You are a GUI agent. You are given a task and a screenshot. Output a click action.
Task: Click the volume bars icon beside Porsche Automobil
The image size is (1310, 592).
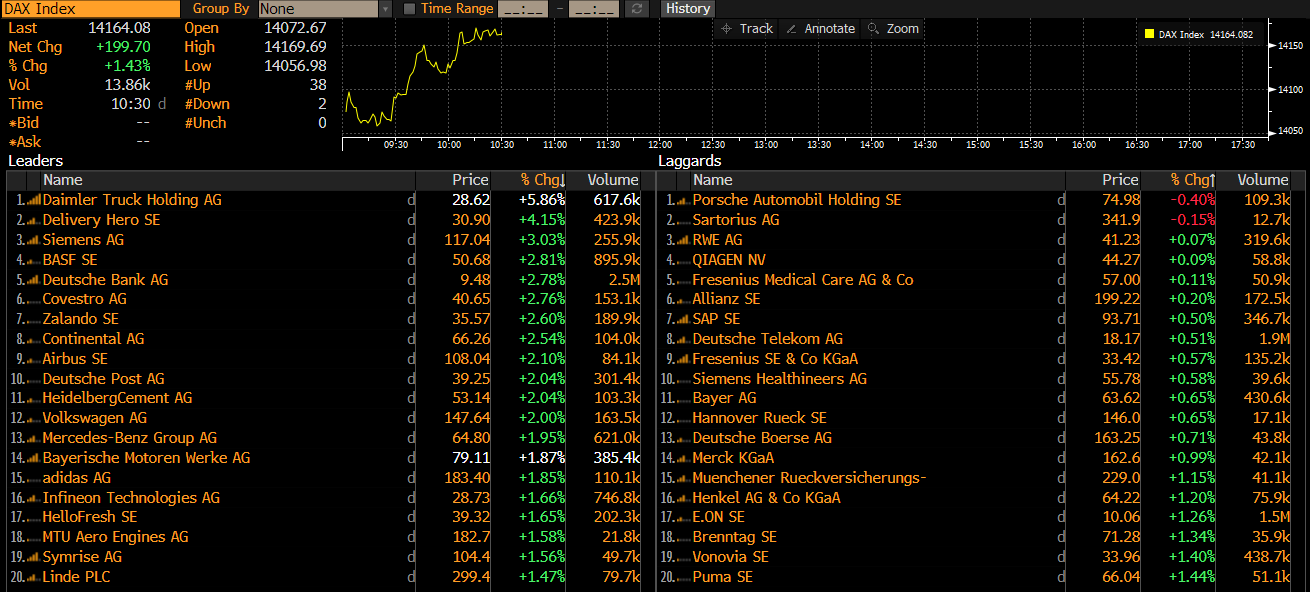[683, 200]
